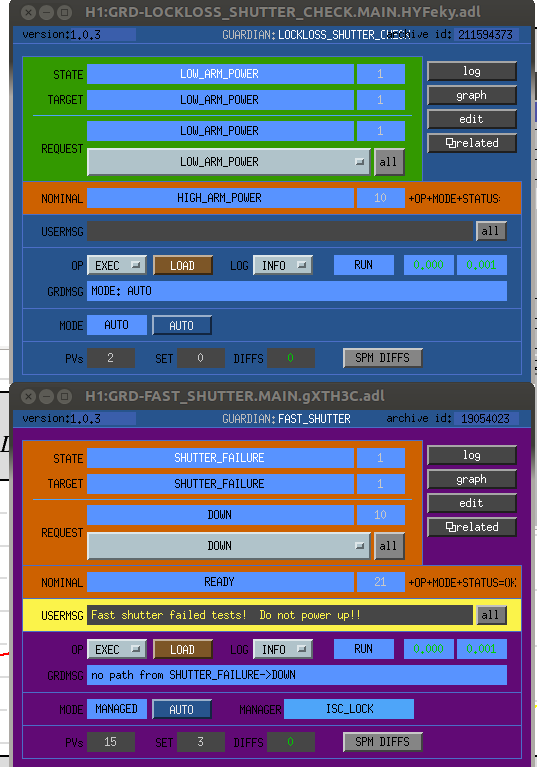537x767 pixels.
Task: Click NOMINAL field showing HIGH_ARM_POWER
Action: [220, 198]
